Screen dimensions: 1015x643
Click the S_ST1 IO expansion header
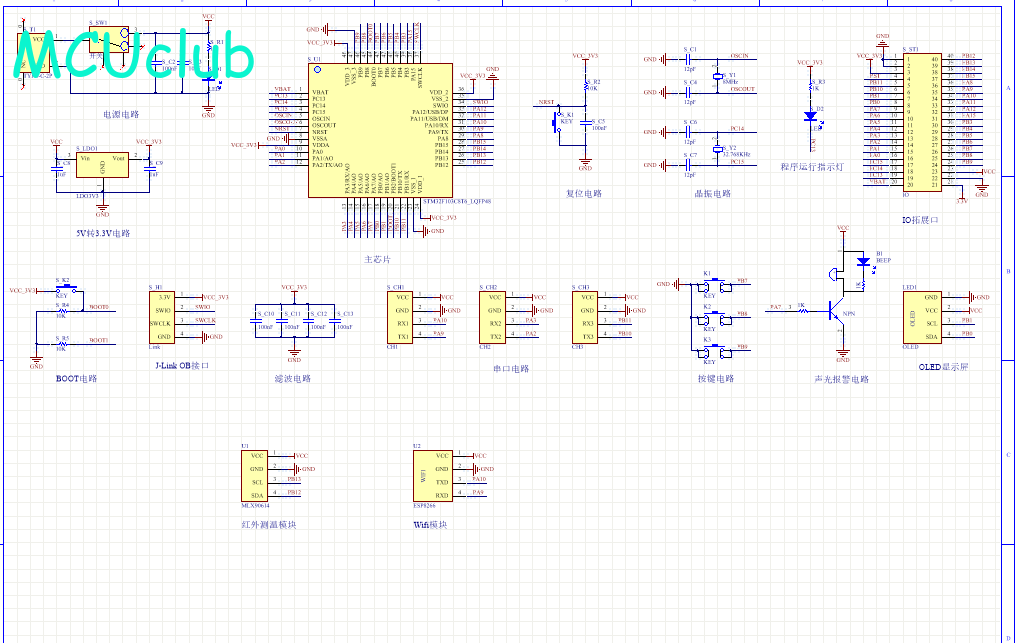[x=922, y=122]
